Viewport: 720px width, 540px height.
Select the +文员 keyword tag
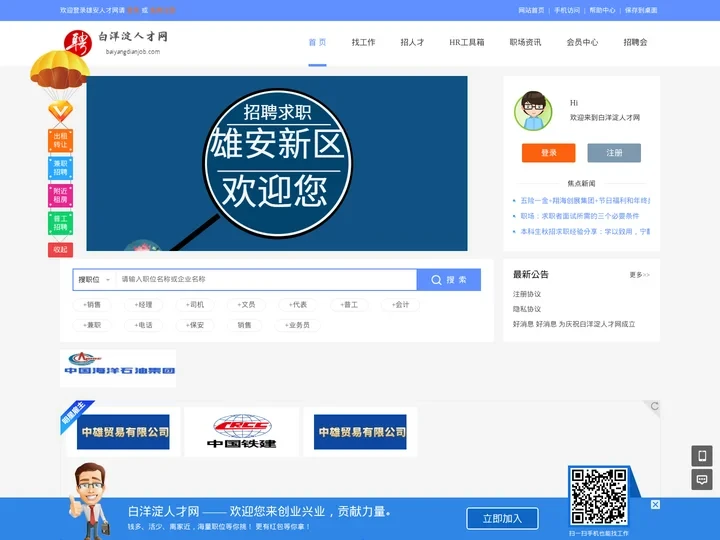coord(246,304)
